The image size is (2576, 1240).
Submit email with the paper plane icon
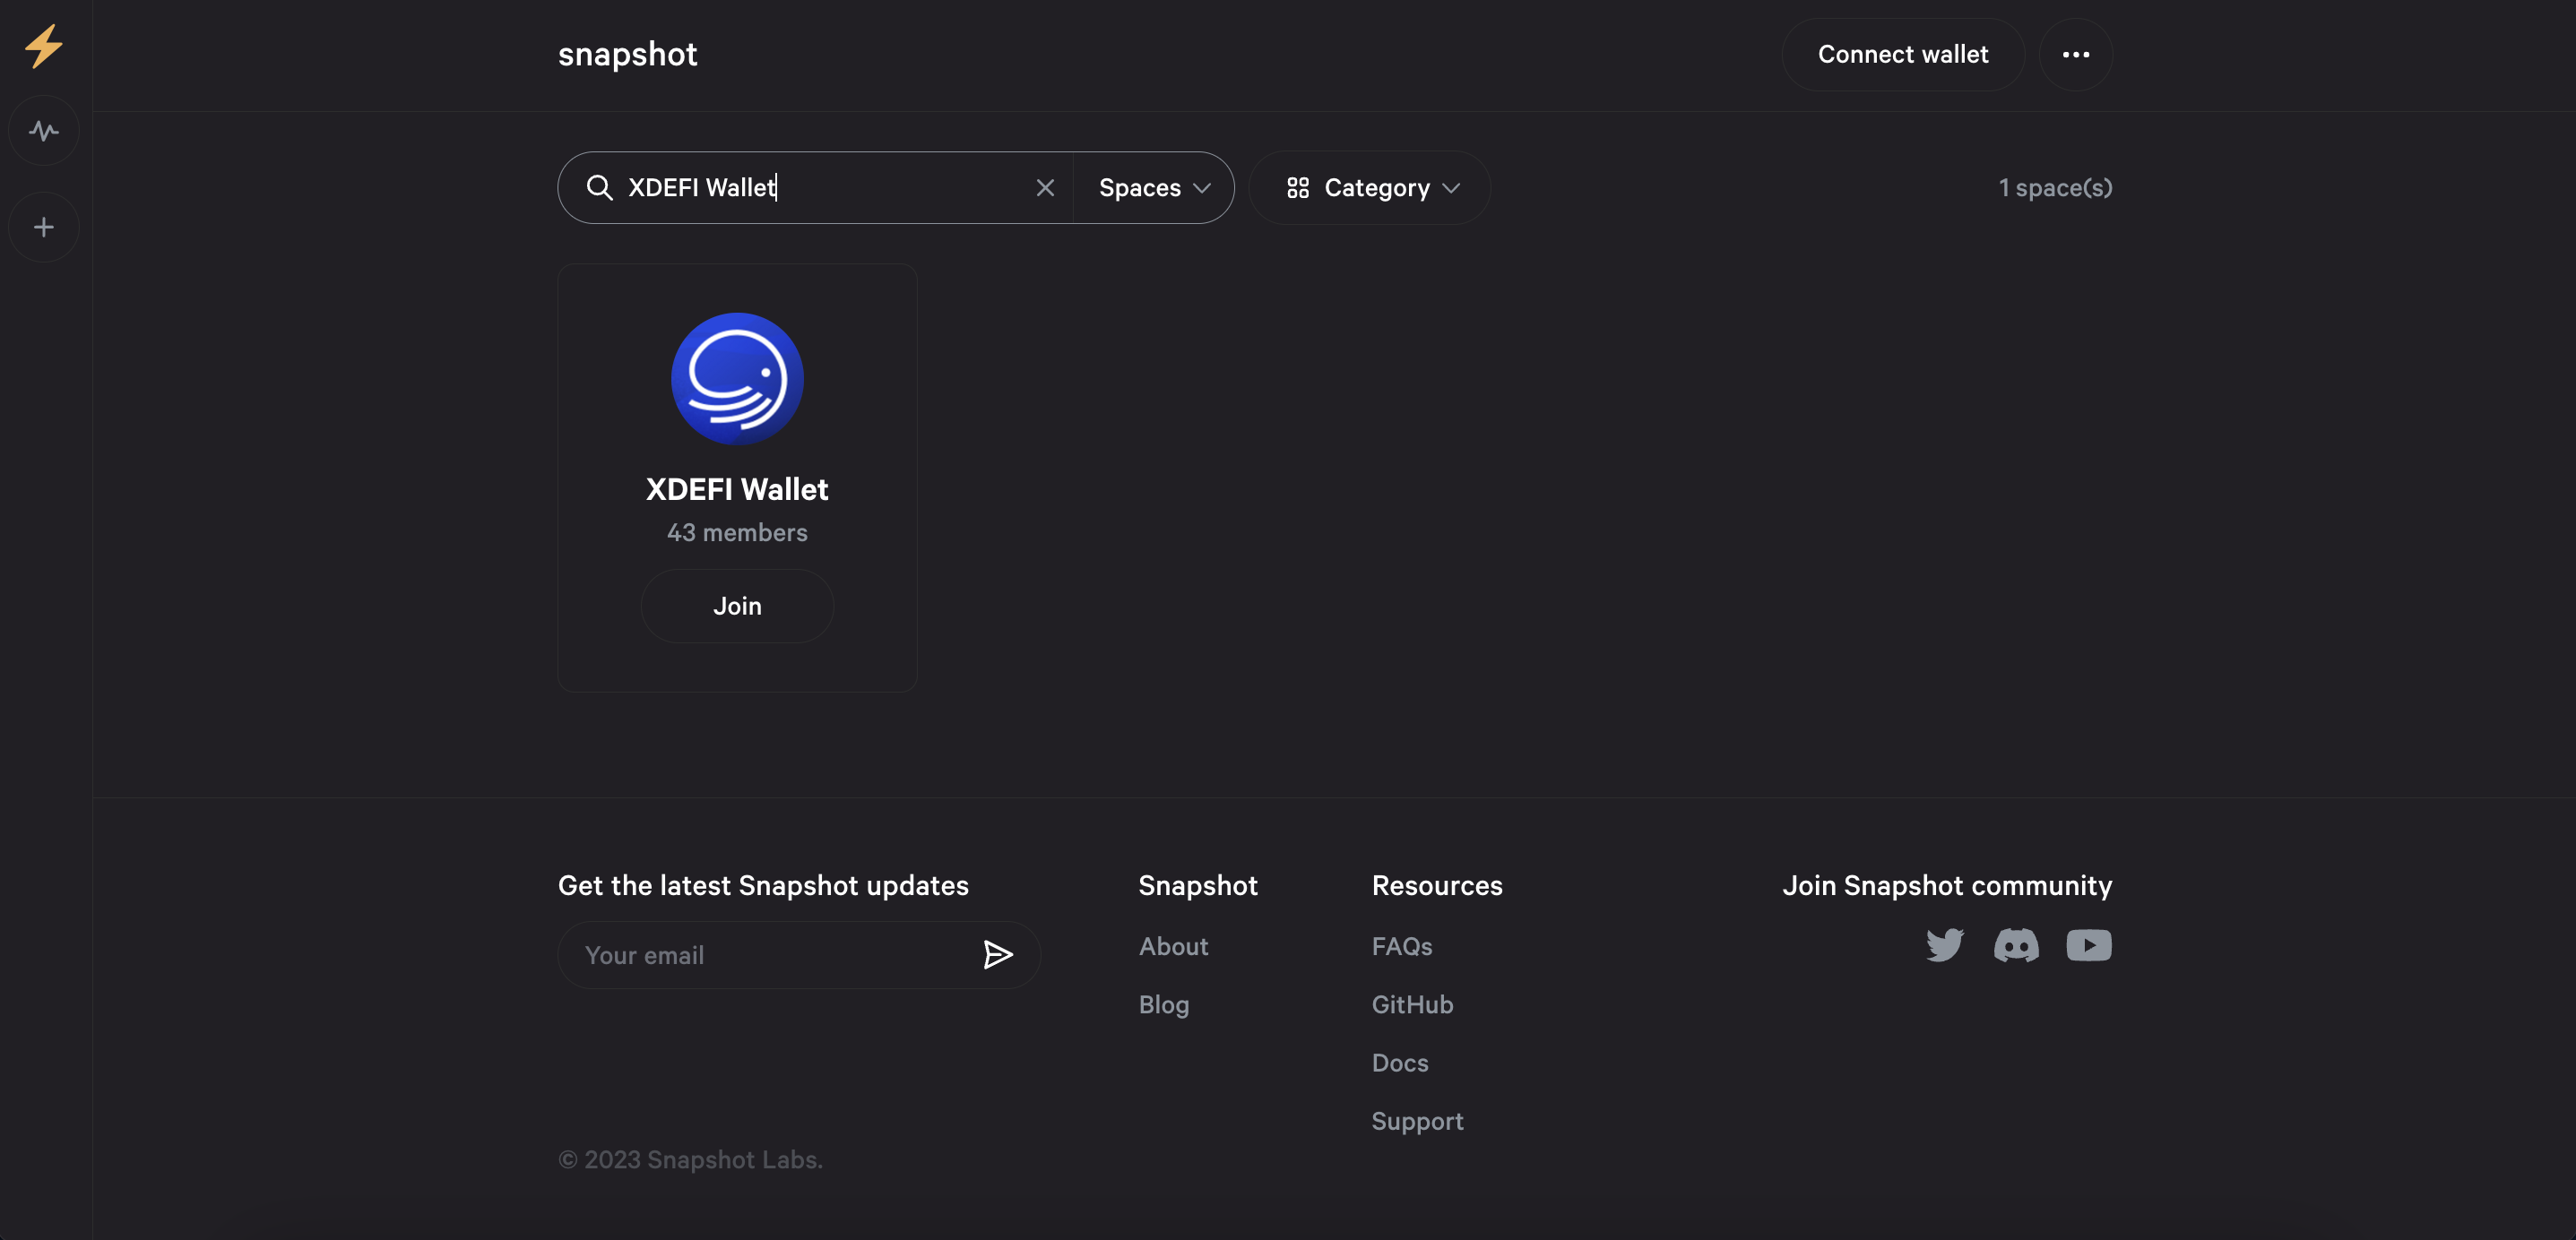(997, 955)
